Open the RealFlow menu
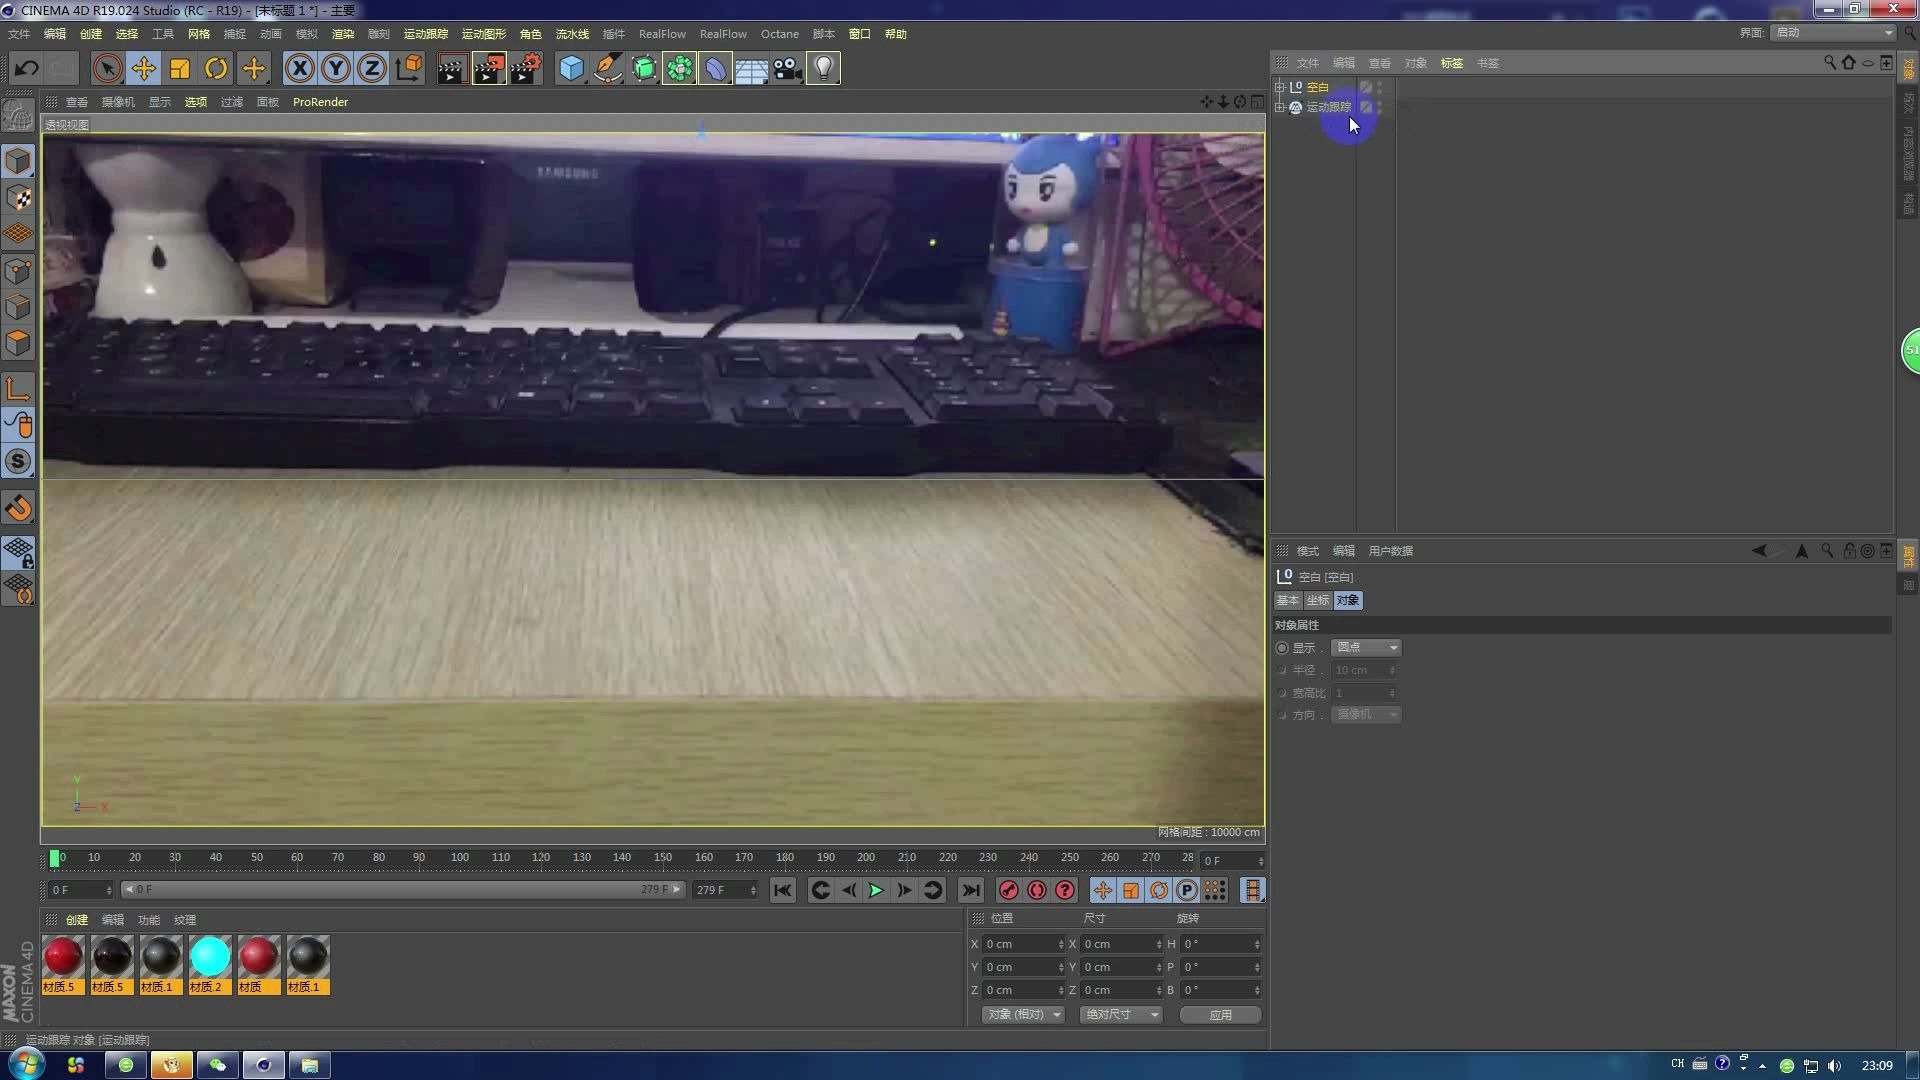 pos(661,33)
